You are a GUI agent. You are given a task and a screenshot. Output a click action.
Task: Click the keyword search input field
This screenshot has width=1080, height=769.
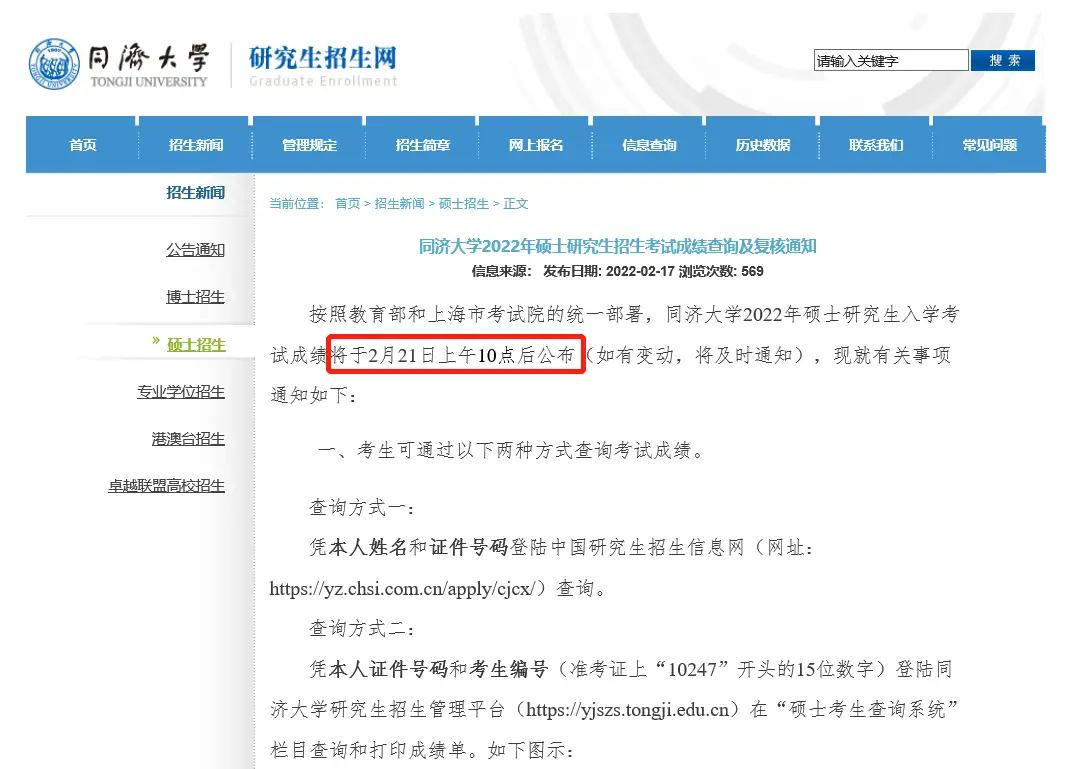coord(890,60)
